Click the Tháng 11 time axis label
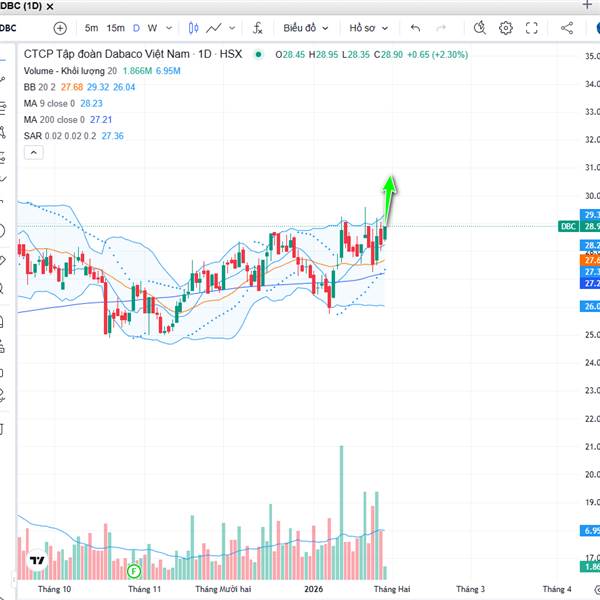Image resolution: width=600 pixels, height=600 pixels. (x=145, y=589)
